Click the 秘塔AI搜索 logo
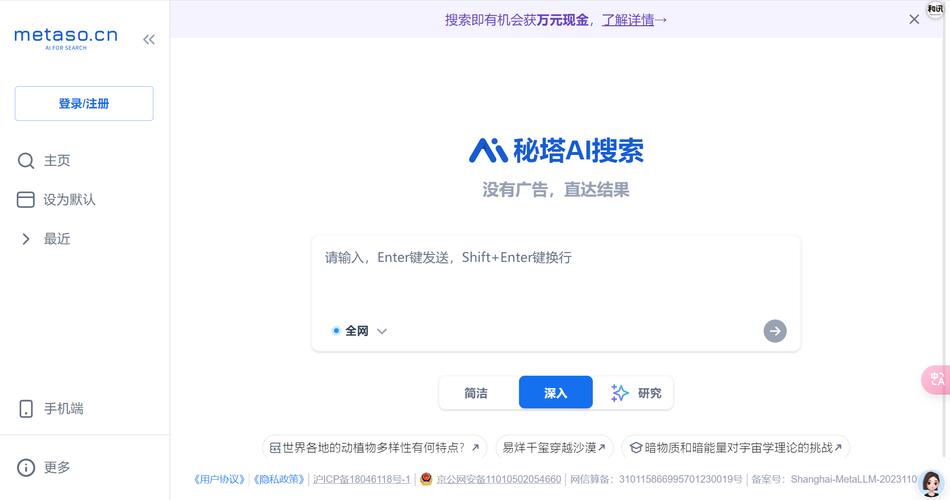This screenshot has height=500, width=950. (556, 150)
